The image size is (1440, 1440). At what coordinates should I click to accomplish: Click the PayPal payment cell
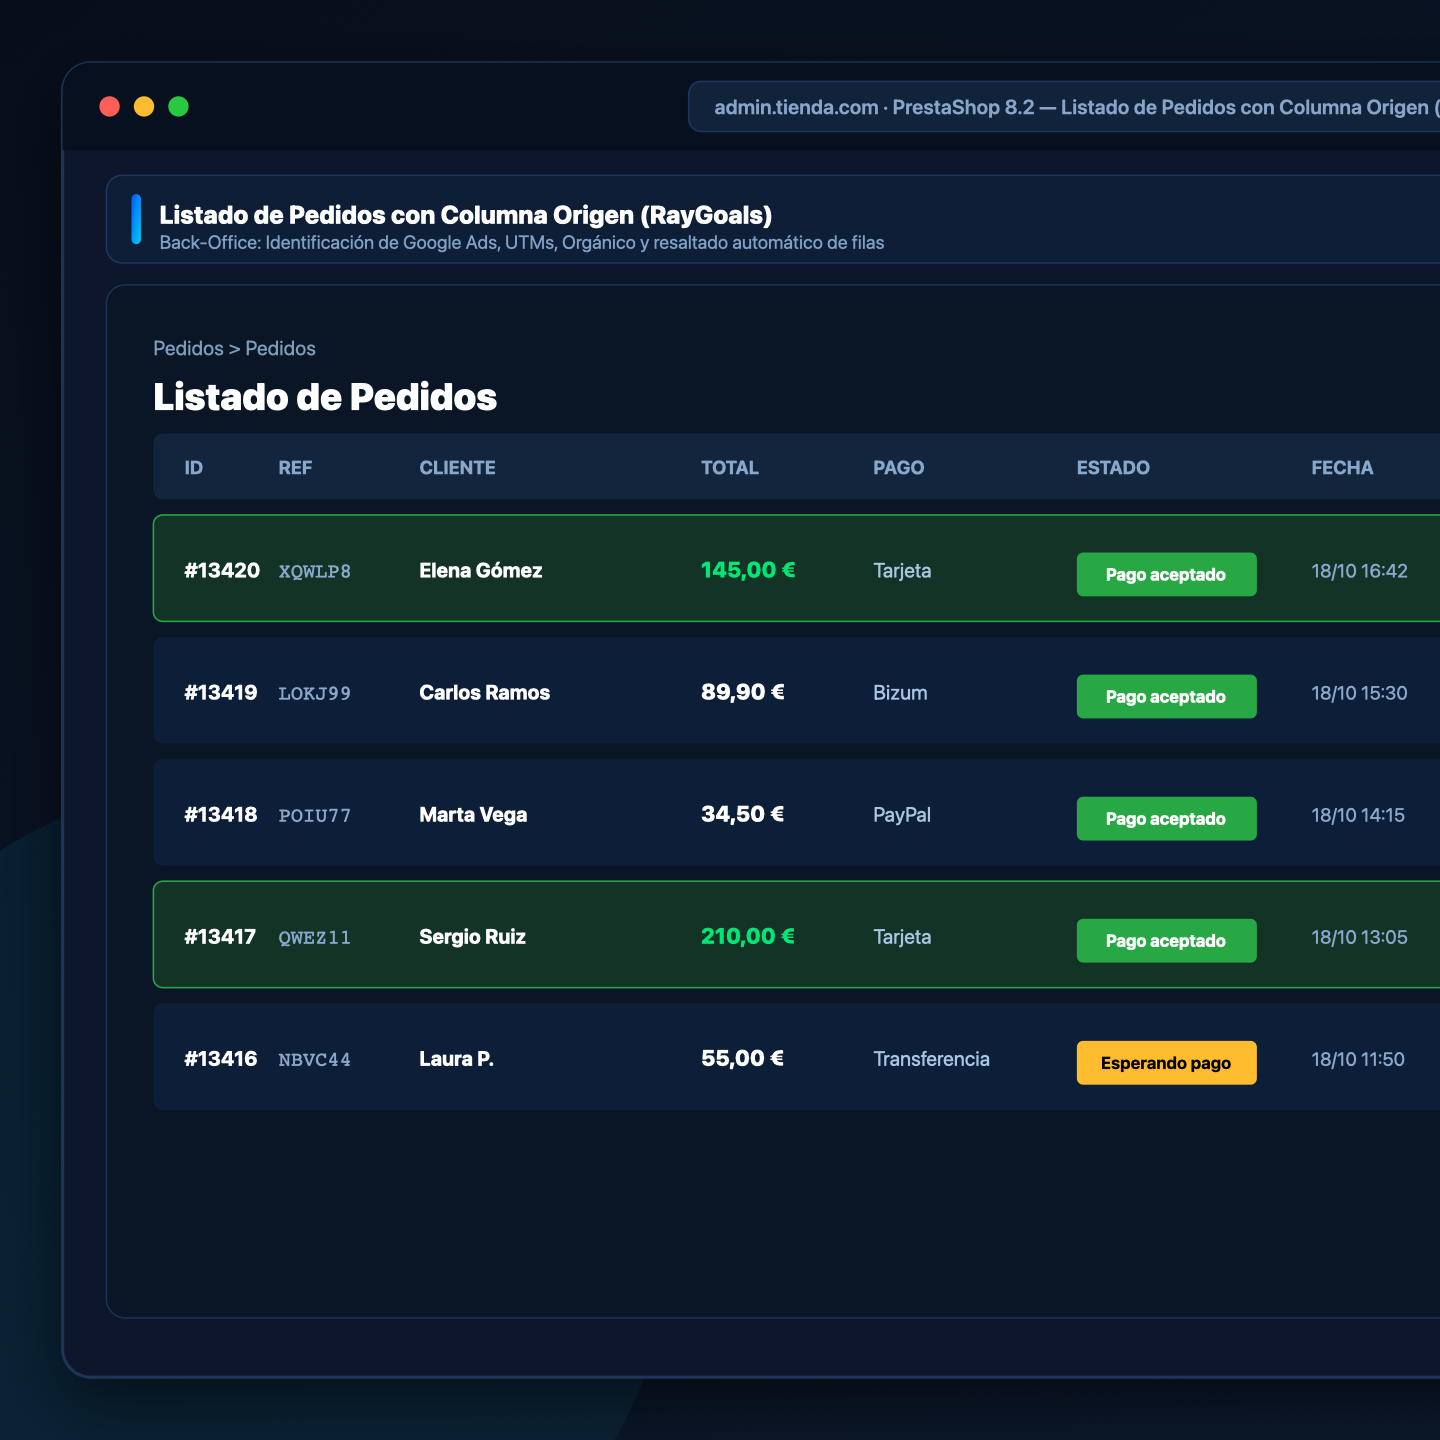pyautogui.click(x=902, y=815)
